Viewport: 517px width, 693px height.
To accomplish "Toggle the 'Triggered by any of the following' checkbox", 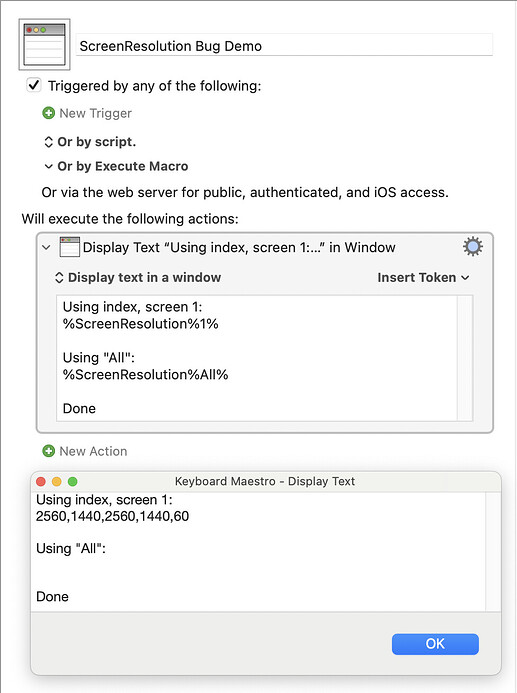I will point(34,85).
